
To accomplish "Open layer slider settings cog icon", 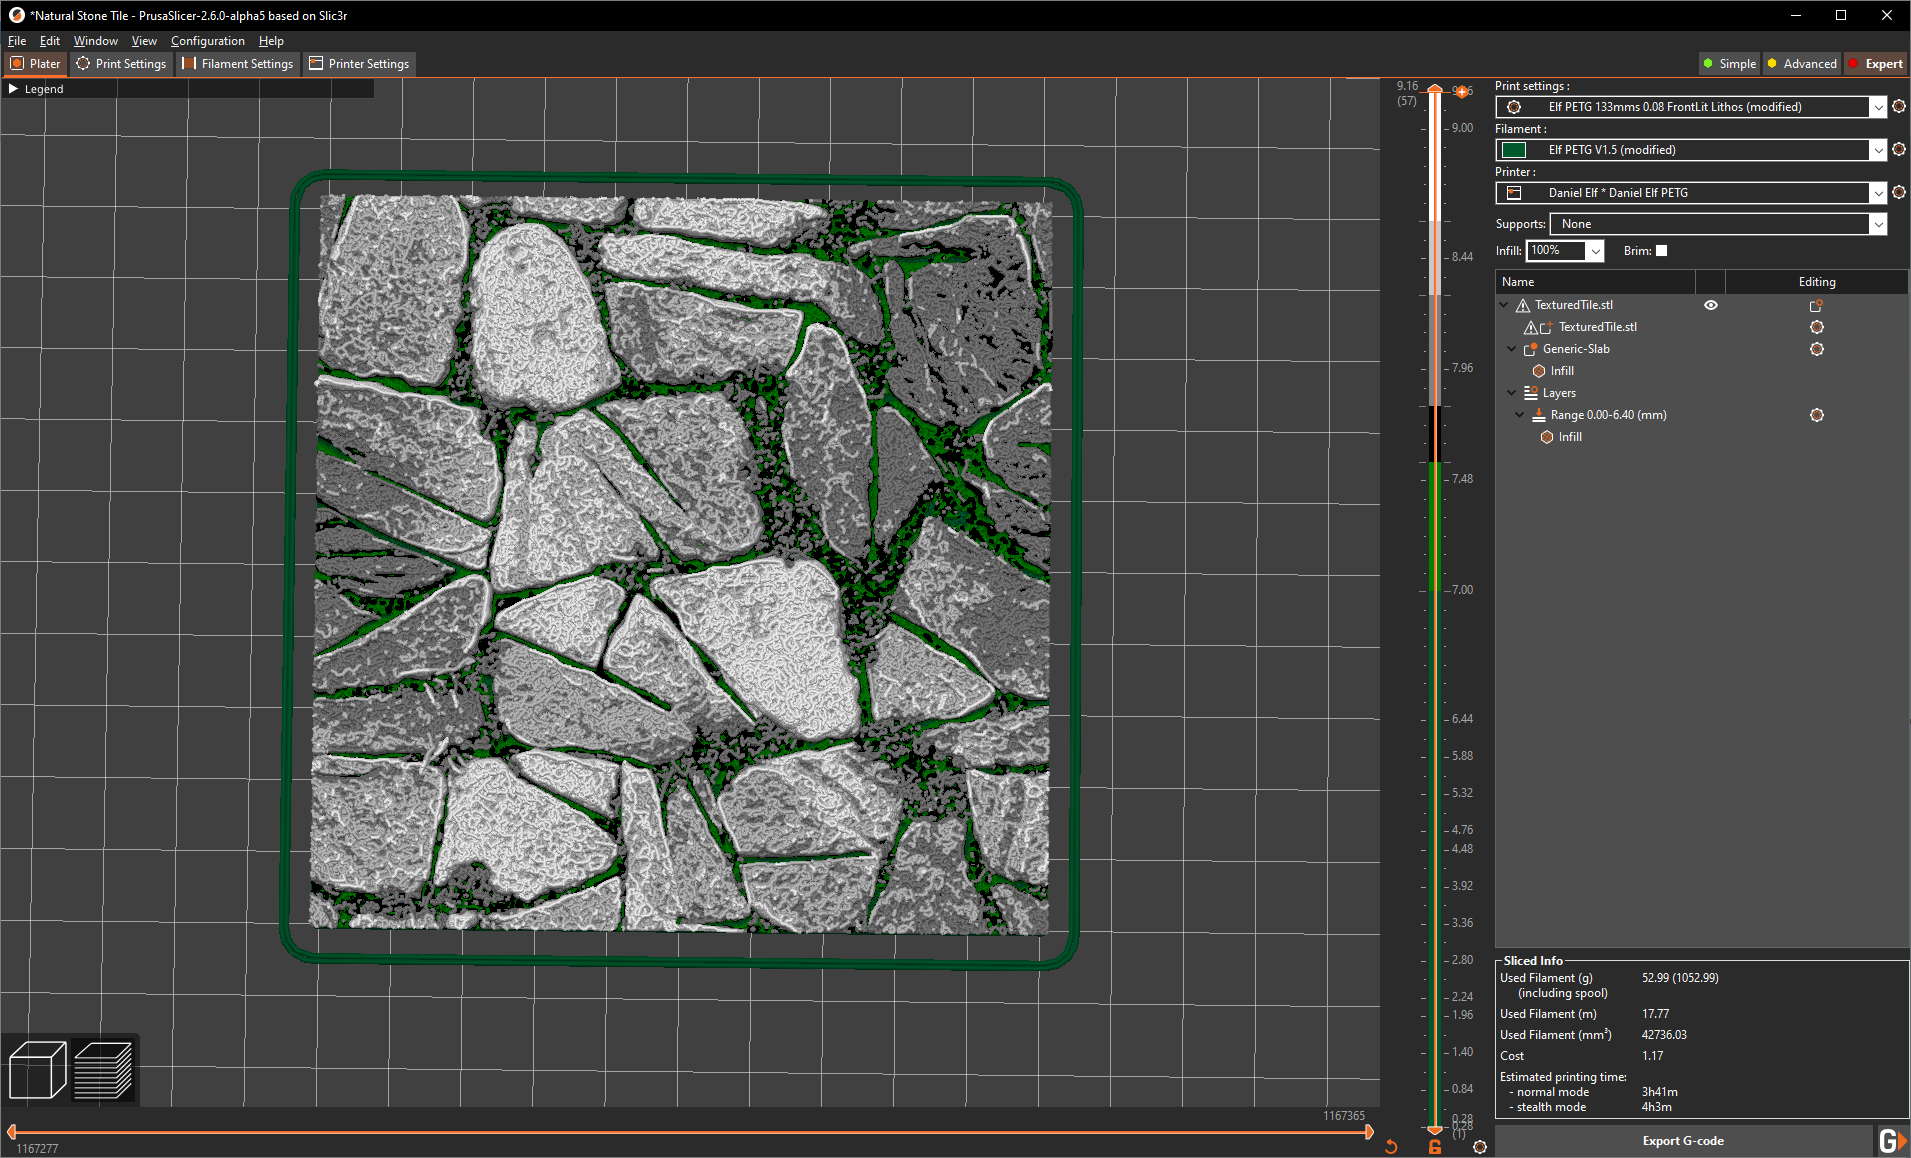I will point(1480,1147).
